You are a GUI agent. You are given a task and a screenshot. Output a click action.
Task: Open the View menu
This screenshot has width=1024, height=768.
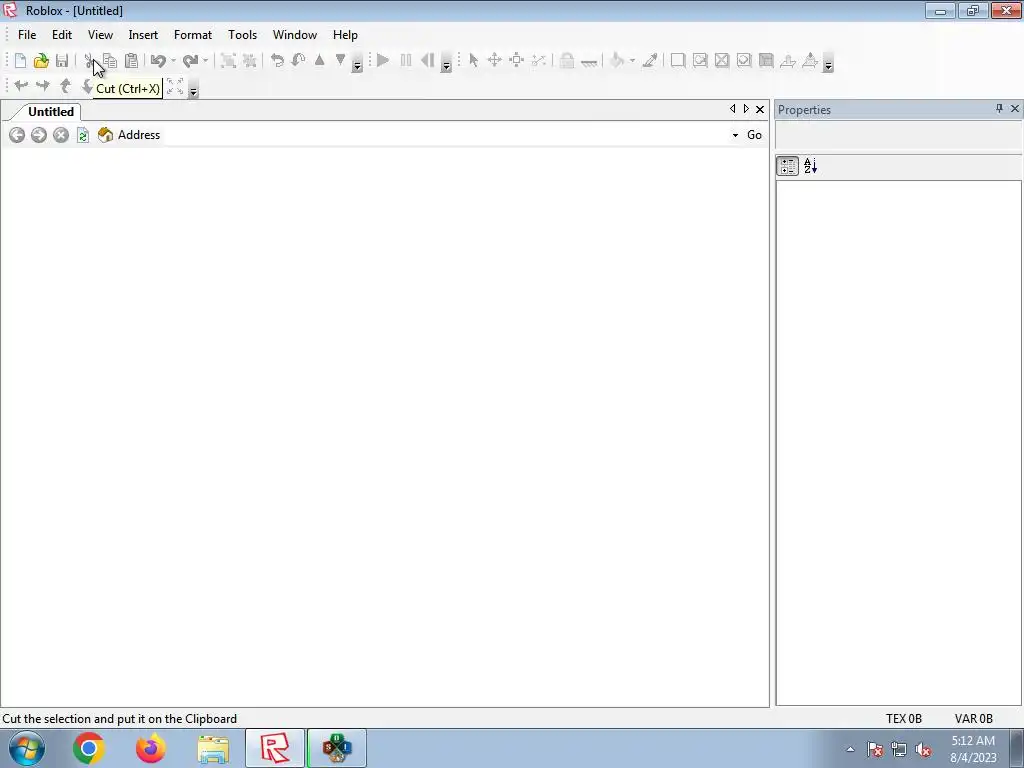click(x=101, y=35)
